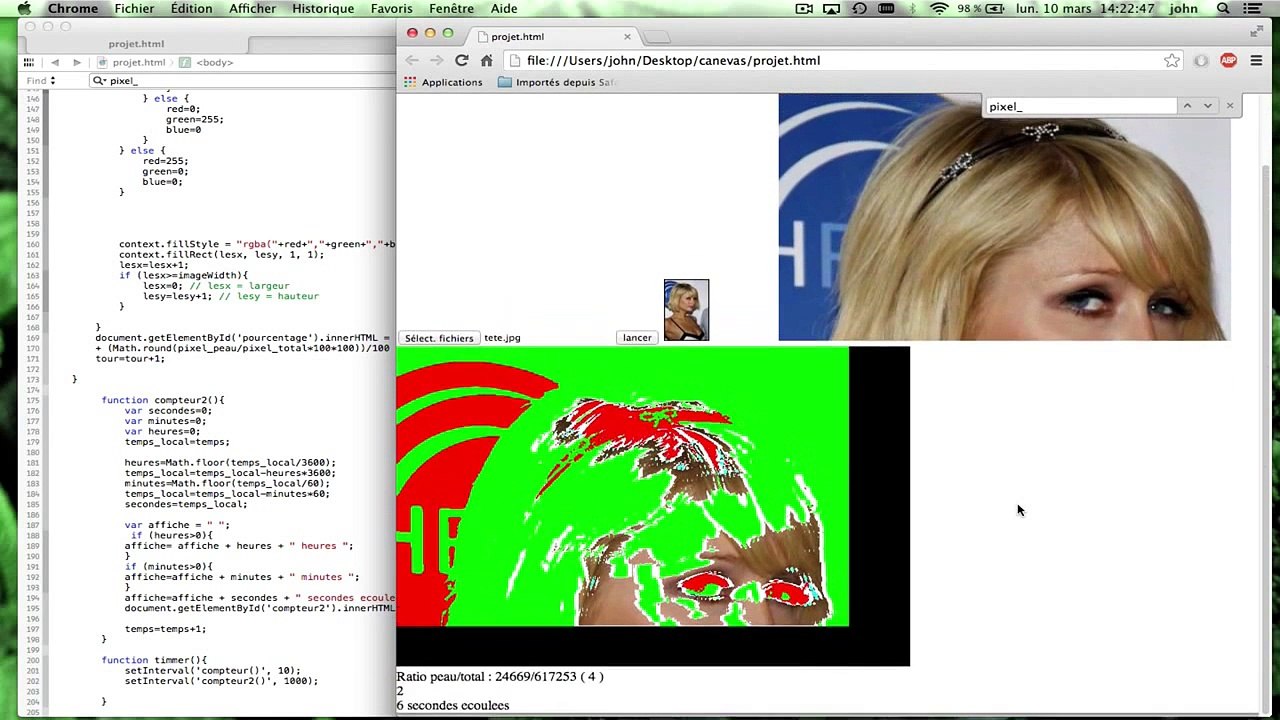Screen dimensions: 1280x720
Task: Go forward in Chrome history
Action: [437, 61]
